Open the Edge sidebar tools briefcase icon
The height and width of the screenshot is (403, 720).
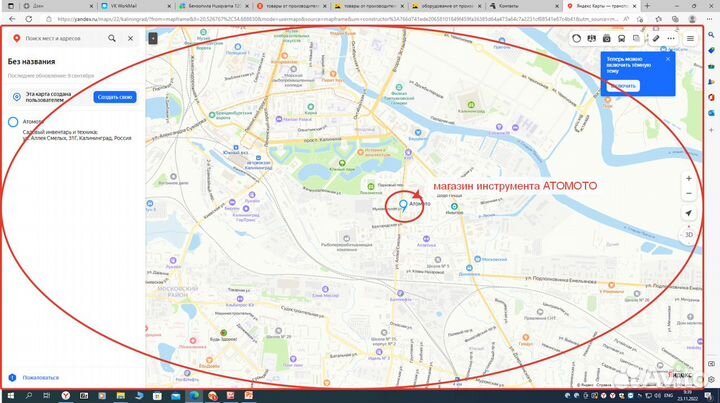click(711, 66)
